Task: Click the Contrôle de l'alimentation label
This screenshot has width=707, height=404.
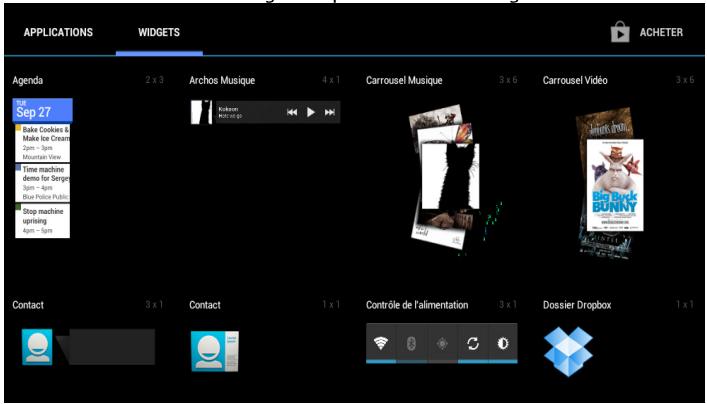Action: coord(417,305)
